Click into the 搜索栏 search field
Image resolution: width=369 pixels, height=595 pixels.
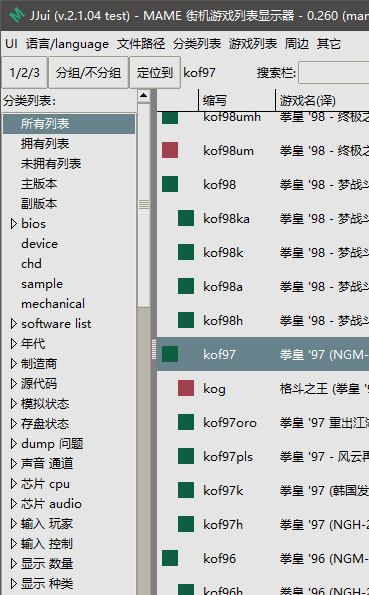[x=334, y=72]
